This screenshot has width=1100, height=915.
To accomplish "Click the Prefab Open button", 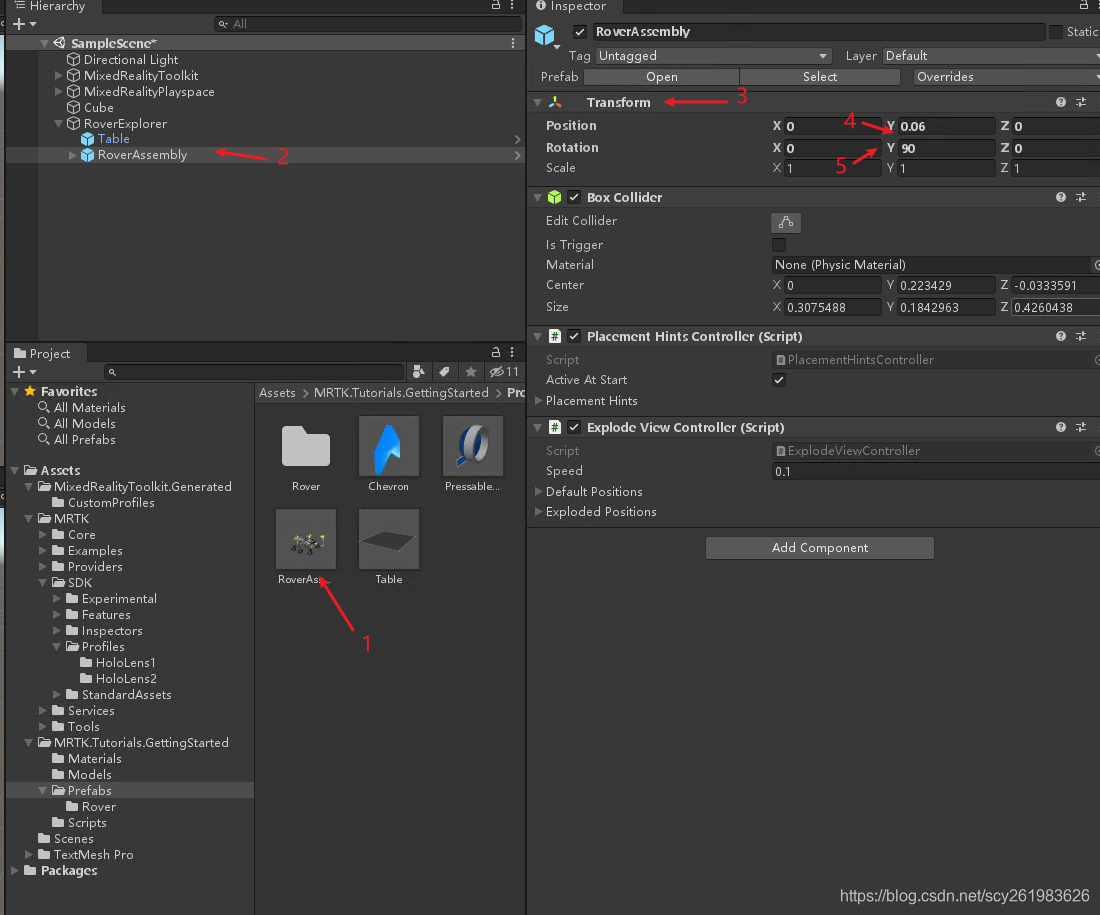I will 662,76.
